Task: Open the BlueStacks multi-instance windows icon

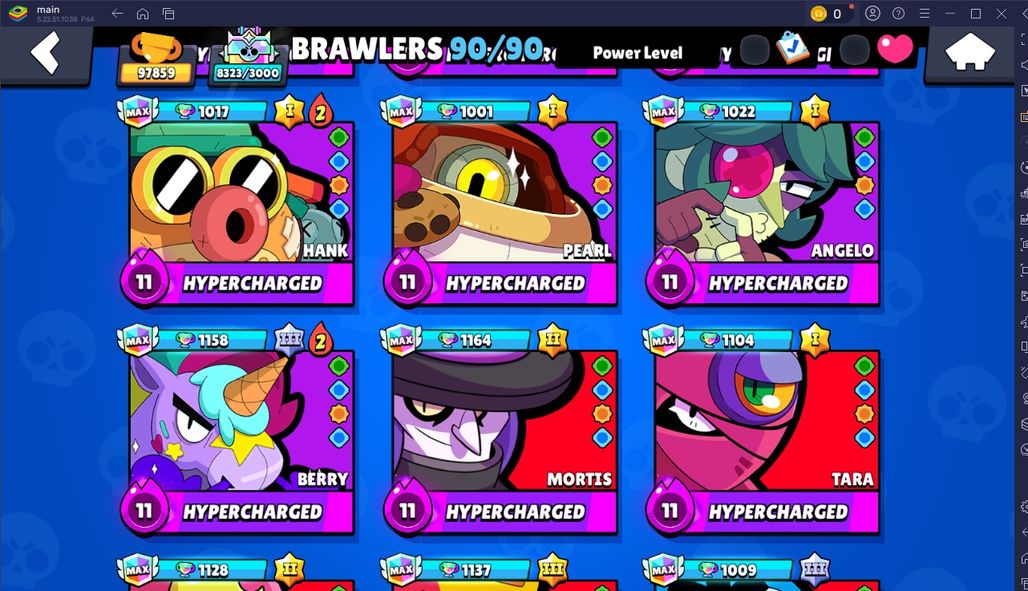Action: pos(168,13)
